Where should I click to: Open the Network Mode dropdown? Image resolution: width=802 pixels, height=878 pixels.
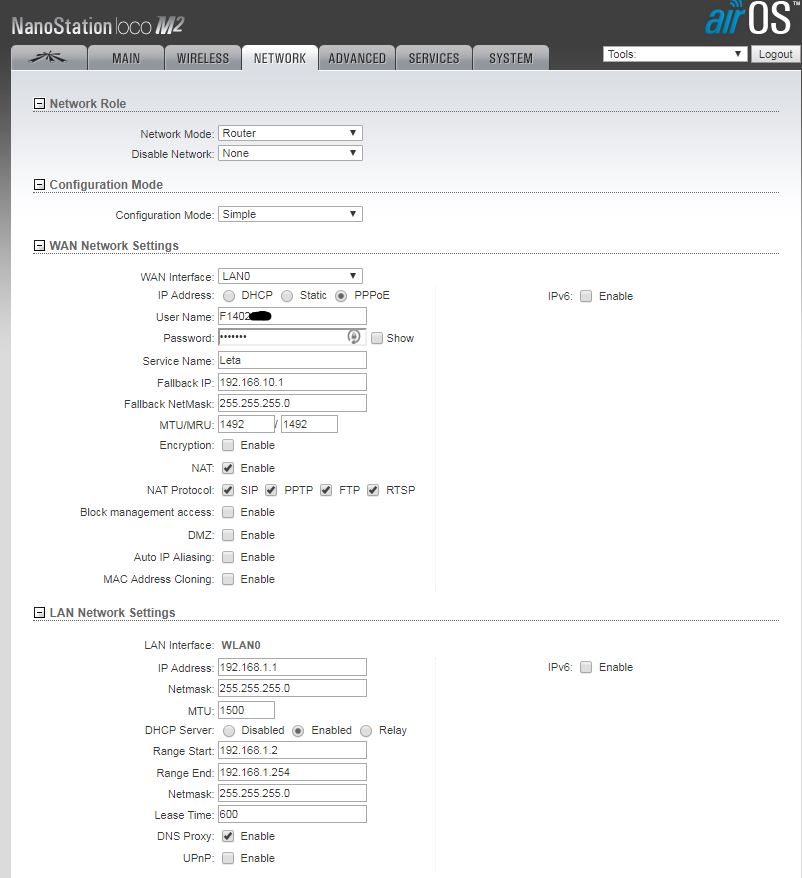(x=290, y=133)
